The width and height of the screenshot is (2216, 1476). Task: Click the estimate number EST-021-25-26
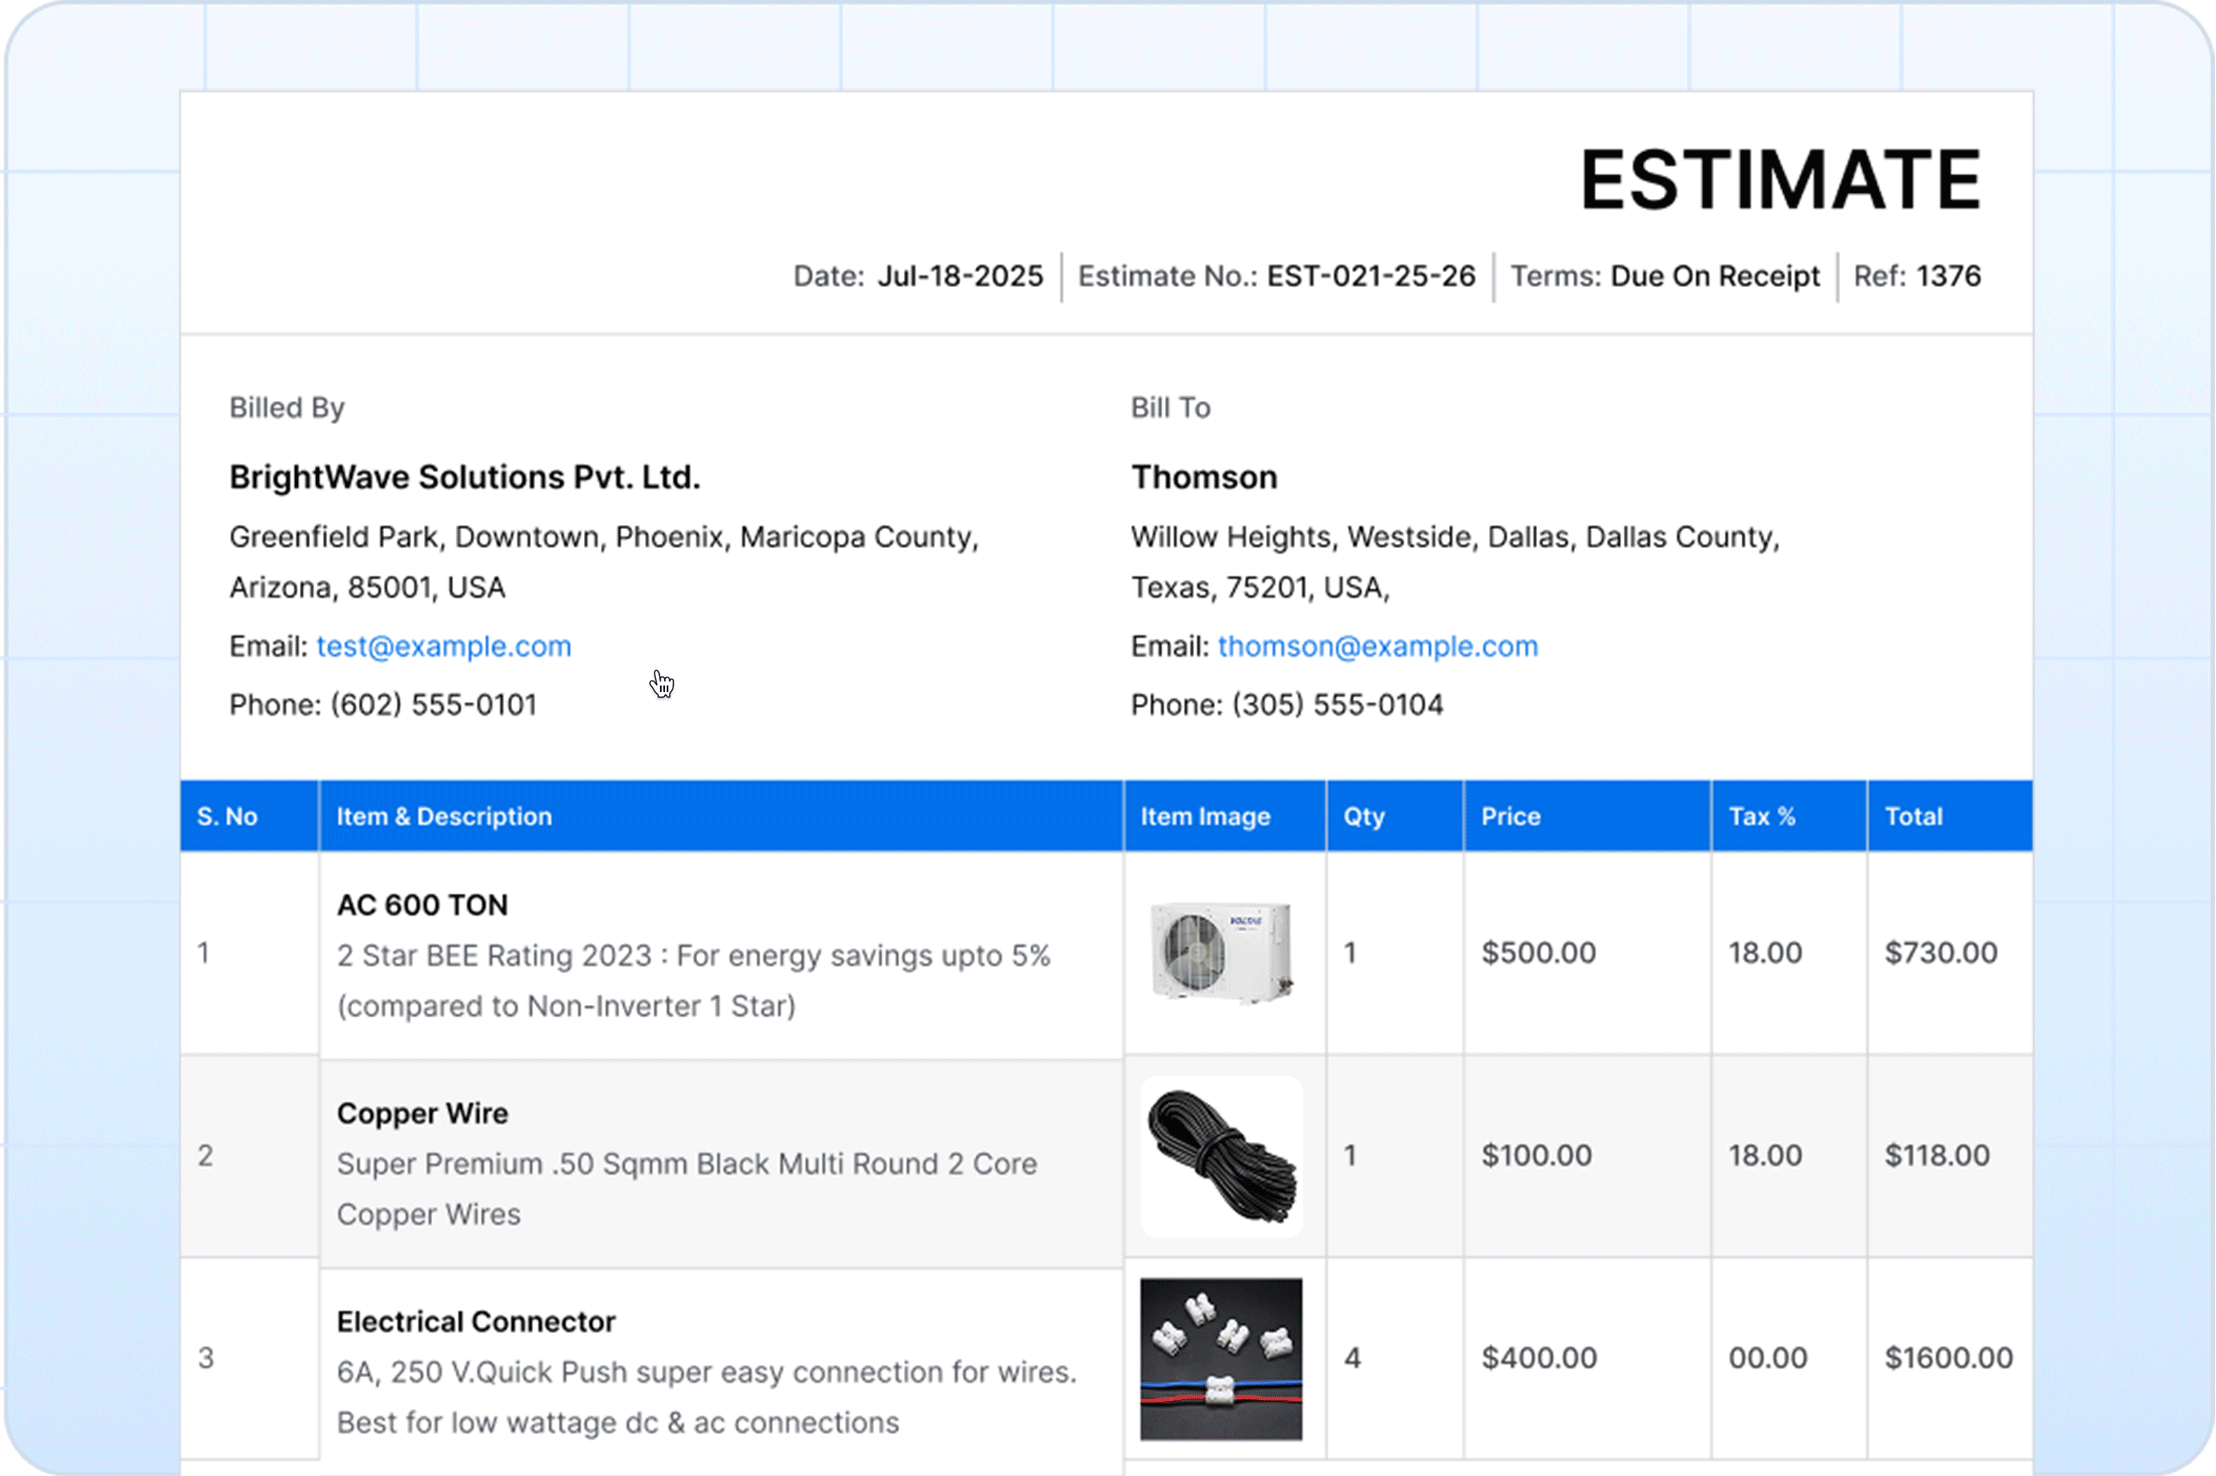click(1371, 276)
